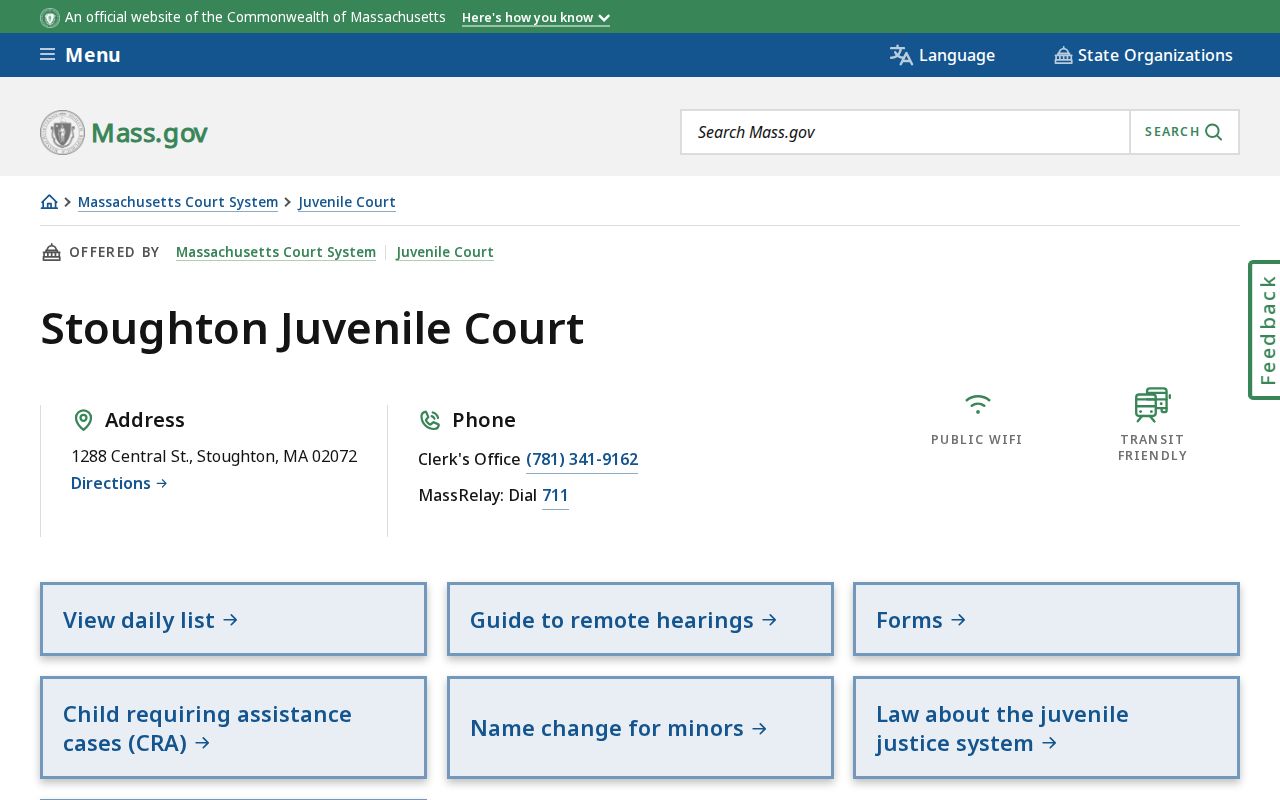Screen dimensions: 1280x800
Task: Open Juvenile Court breadcrumb link
Action: (347, 202)
